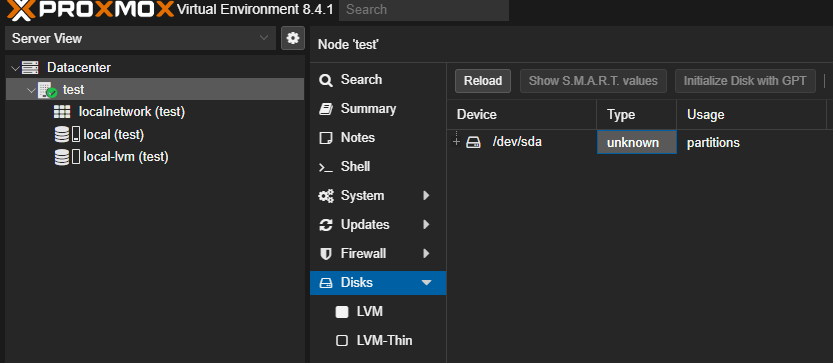Expand the /dev/sda partitions row

tap(455, 142)
